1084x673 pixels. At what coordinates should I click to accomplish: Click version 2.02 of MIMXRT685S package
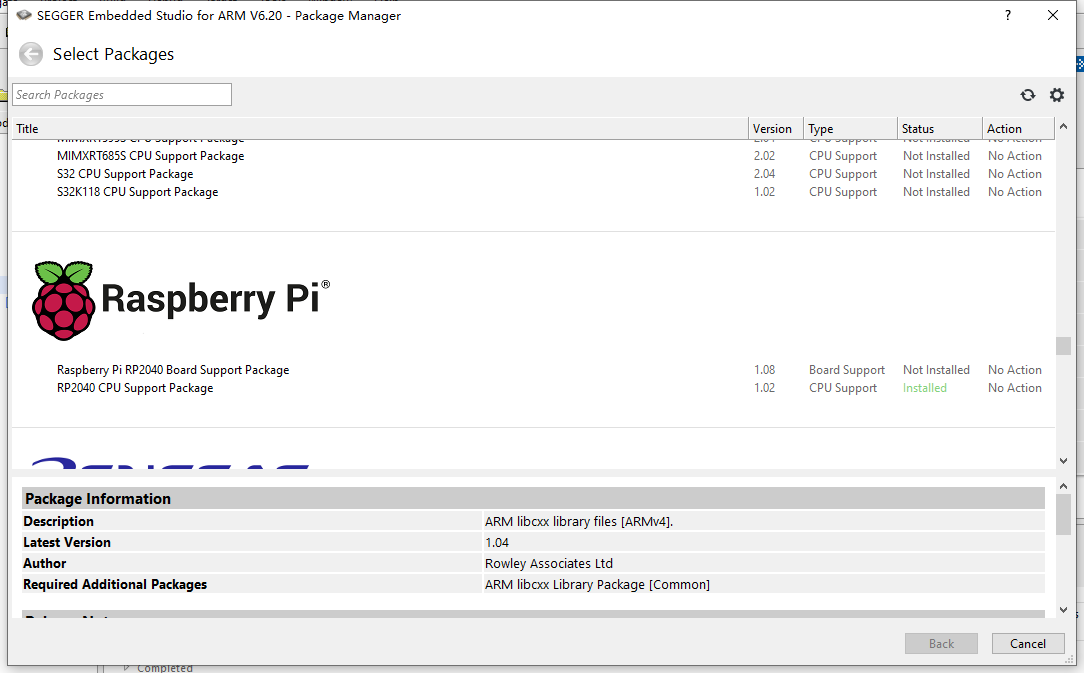click(x=765, y=156)
